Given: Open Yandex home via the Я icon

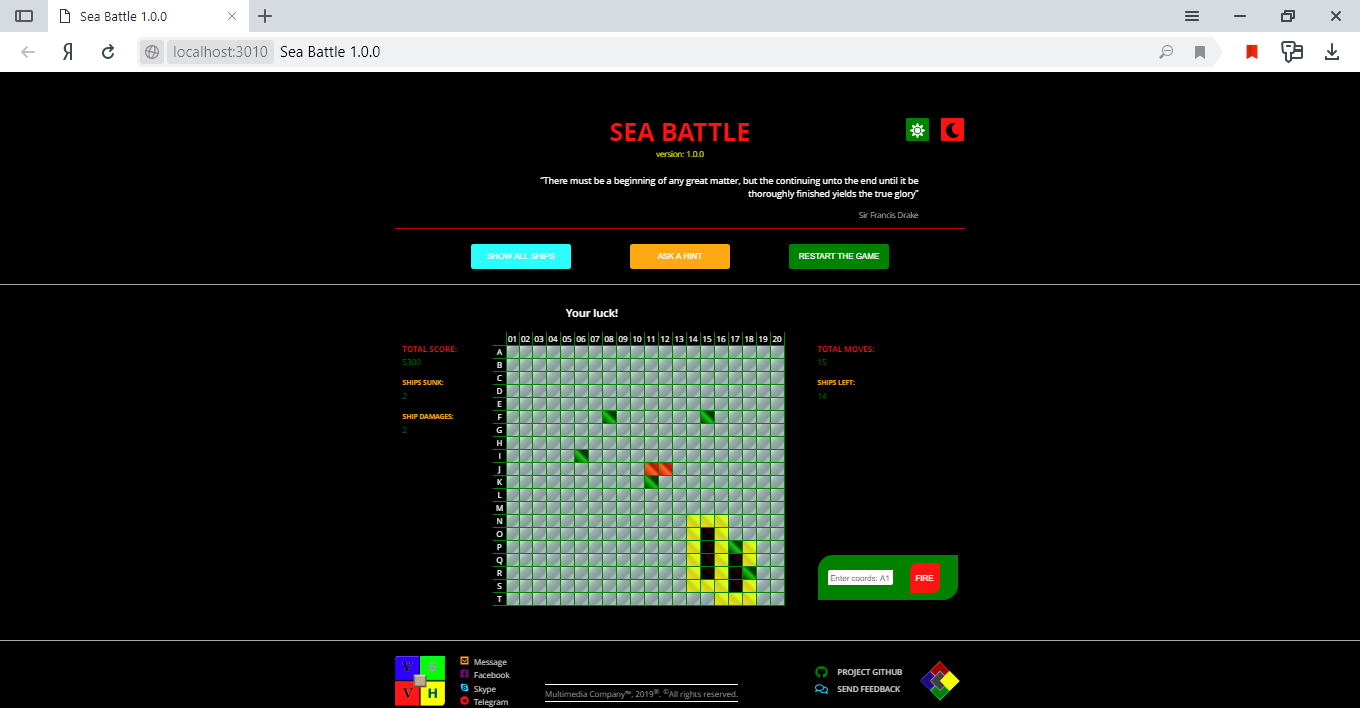Looking at the screenshot, I should click(68, 52).
